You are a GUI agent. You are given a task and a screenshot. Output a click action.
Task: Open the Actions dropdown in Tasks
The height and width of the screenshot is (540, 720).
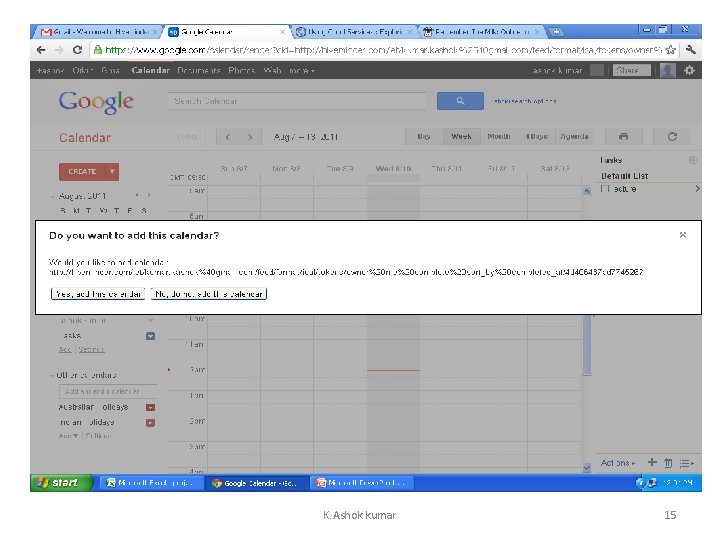618,463
